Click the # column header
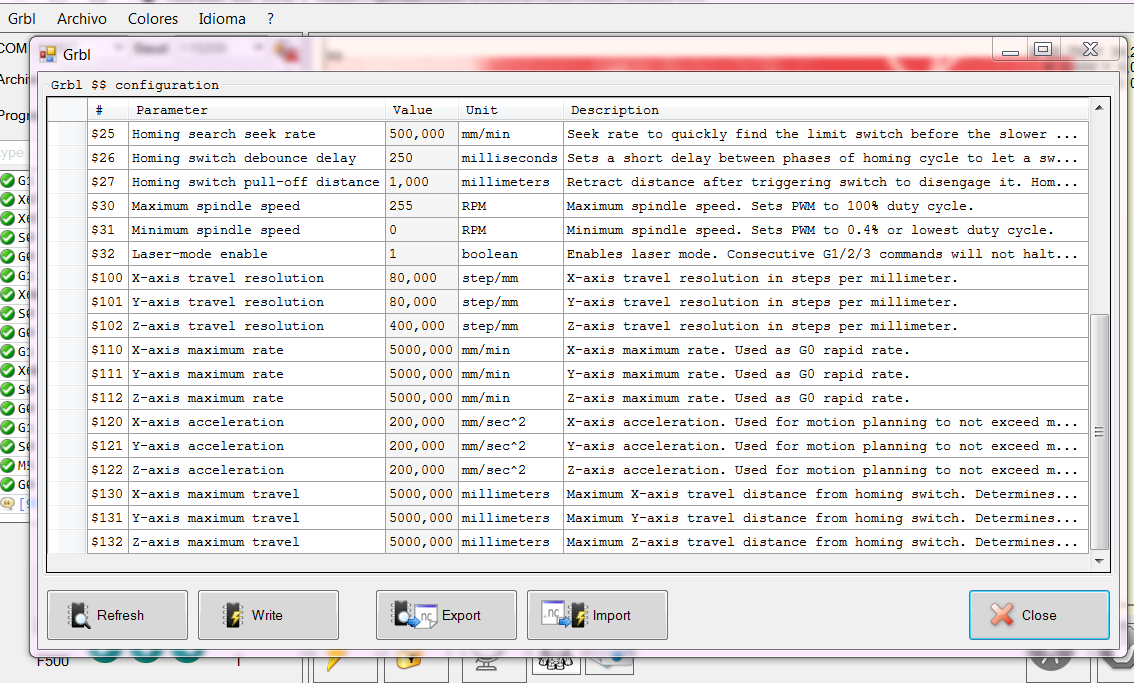Viewport: 1134px width, 683px height. [108, 110]
